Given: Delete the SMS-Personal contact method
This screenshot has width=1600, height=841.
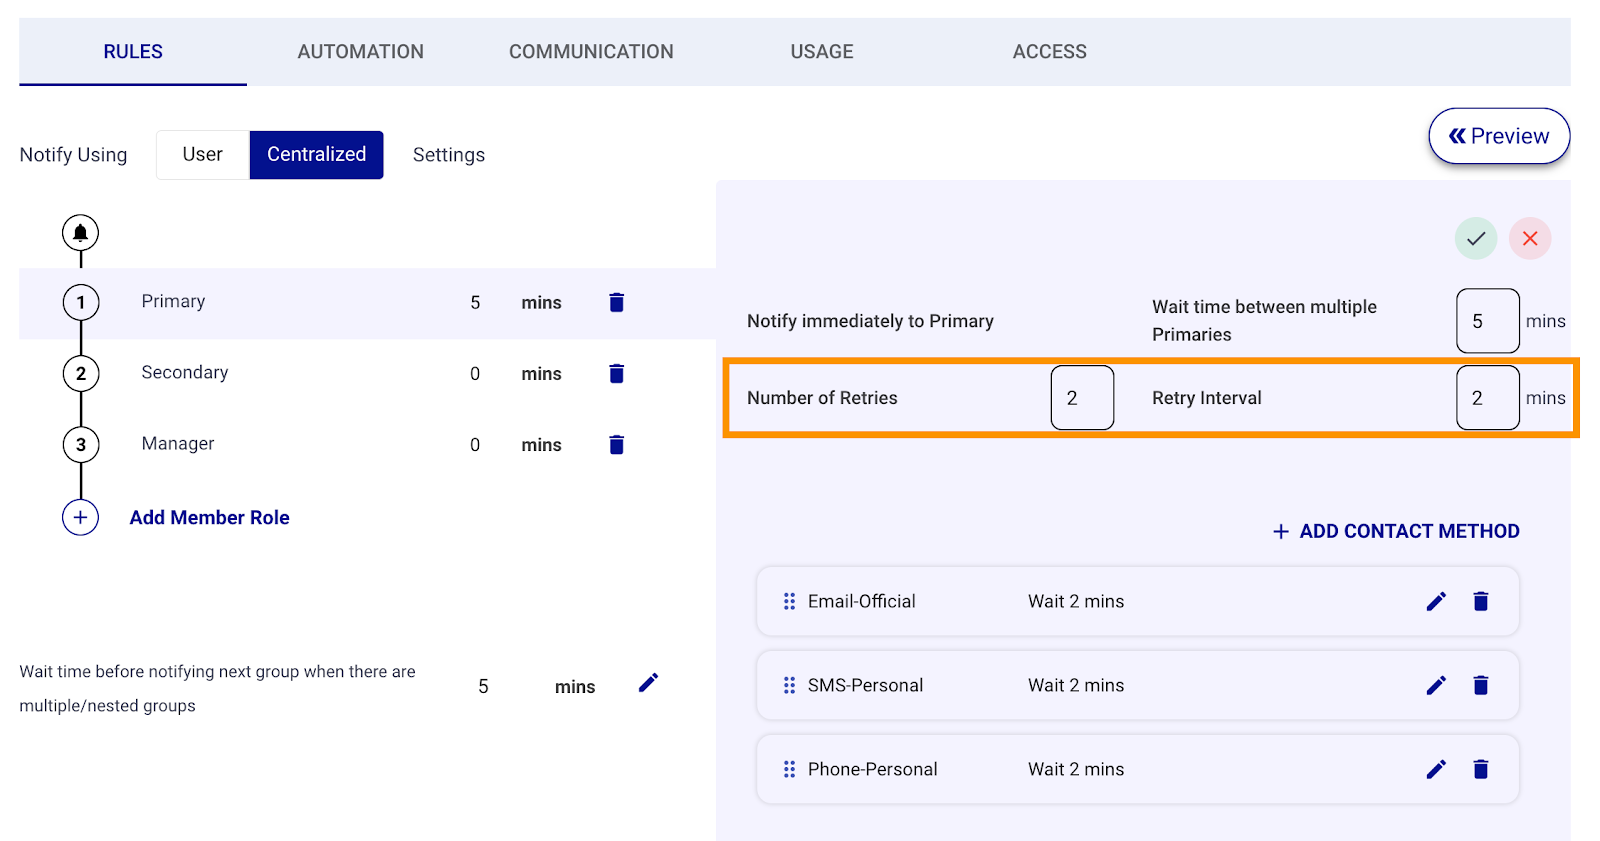Looking at the screenshot, I should tap(1481, 685).
